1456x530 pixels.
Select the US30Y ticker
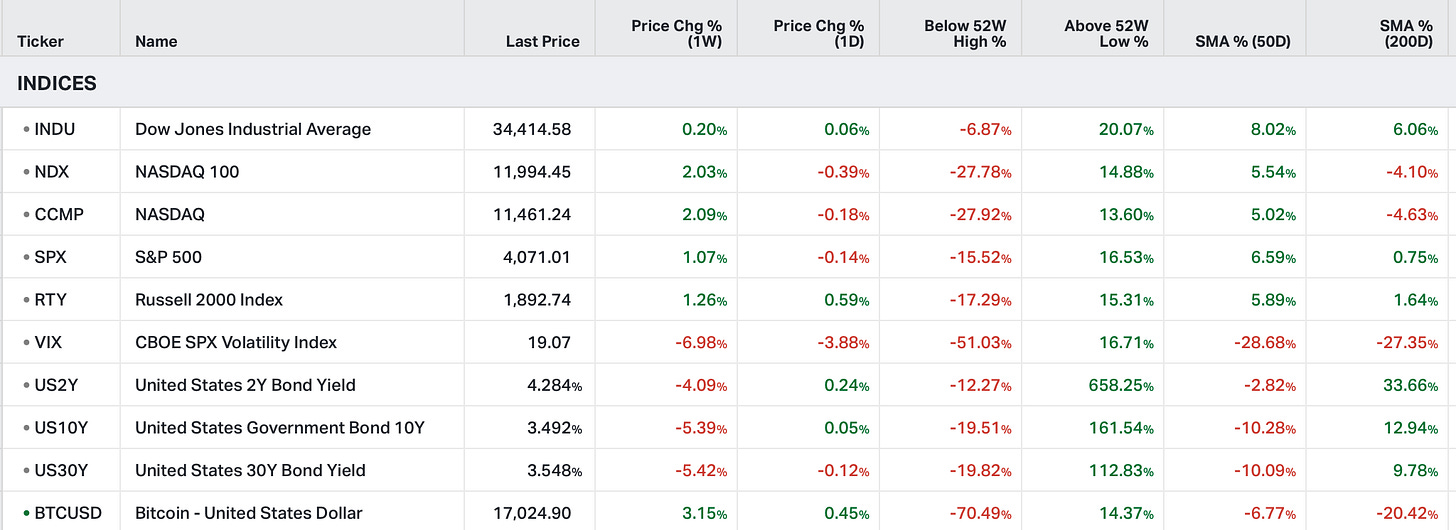pyautogui.click(x=61, y=470)
